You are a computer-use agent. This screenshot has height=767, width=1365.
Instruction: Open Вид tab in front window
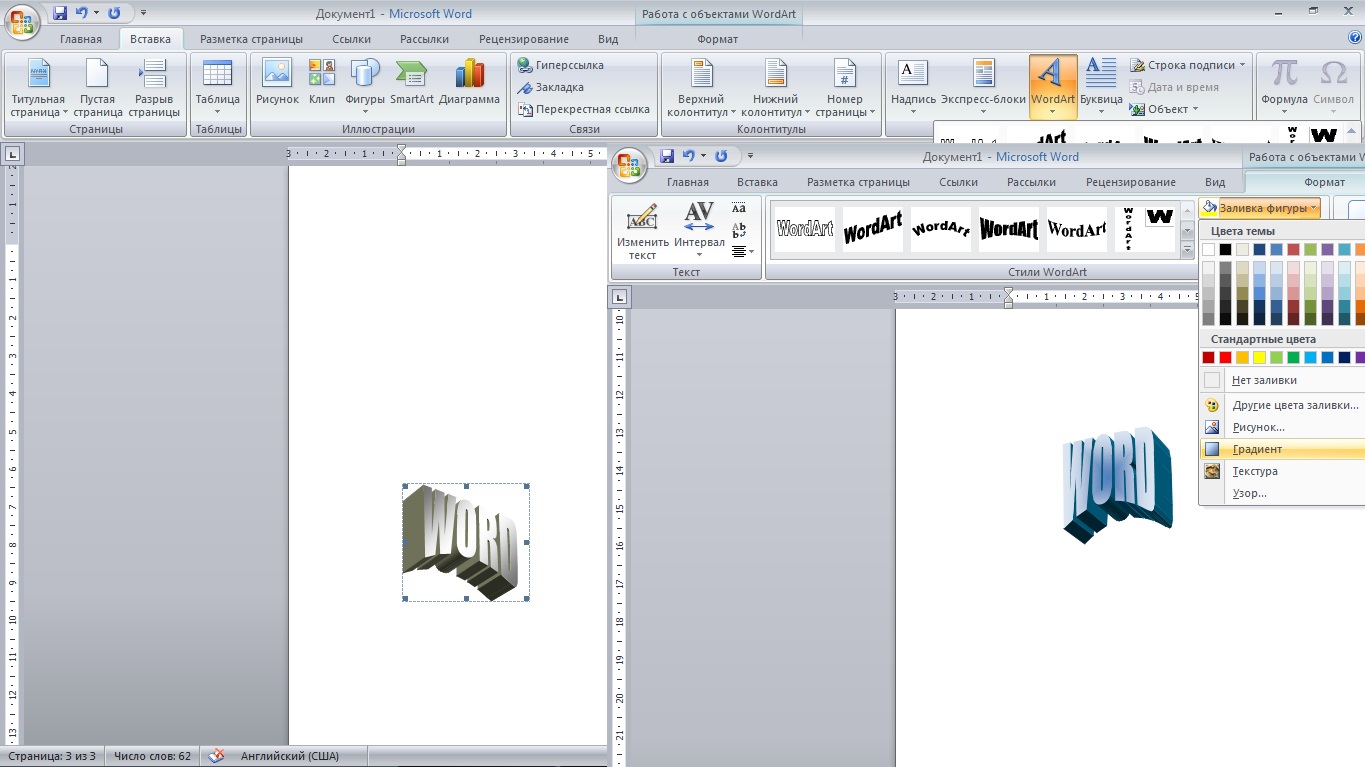[1215, 182]
